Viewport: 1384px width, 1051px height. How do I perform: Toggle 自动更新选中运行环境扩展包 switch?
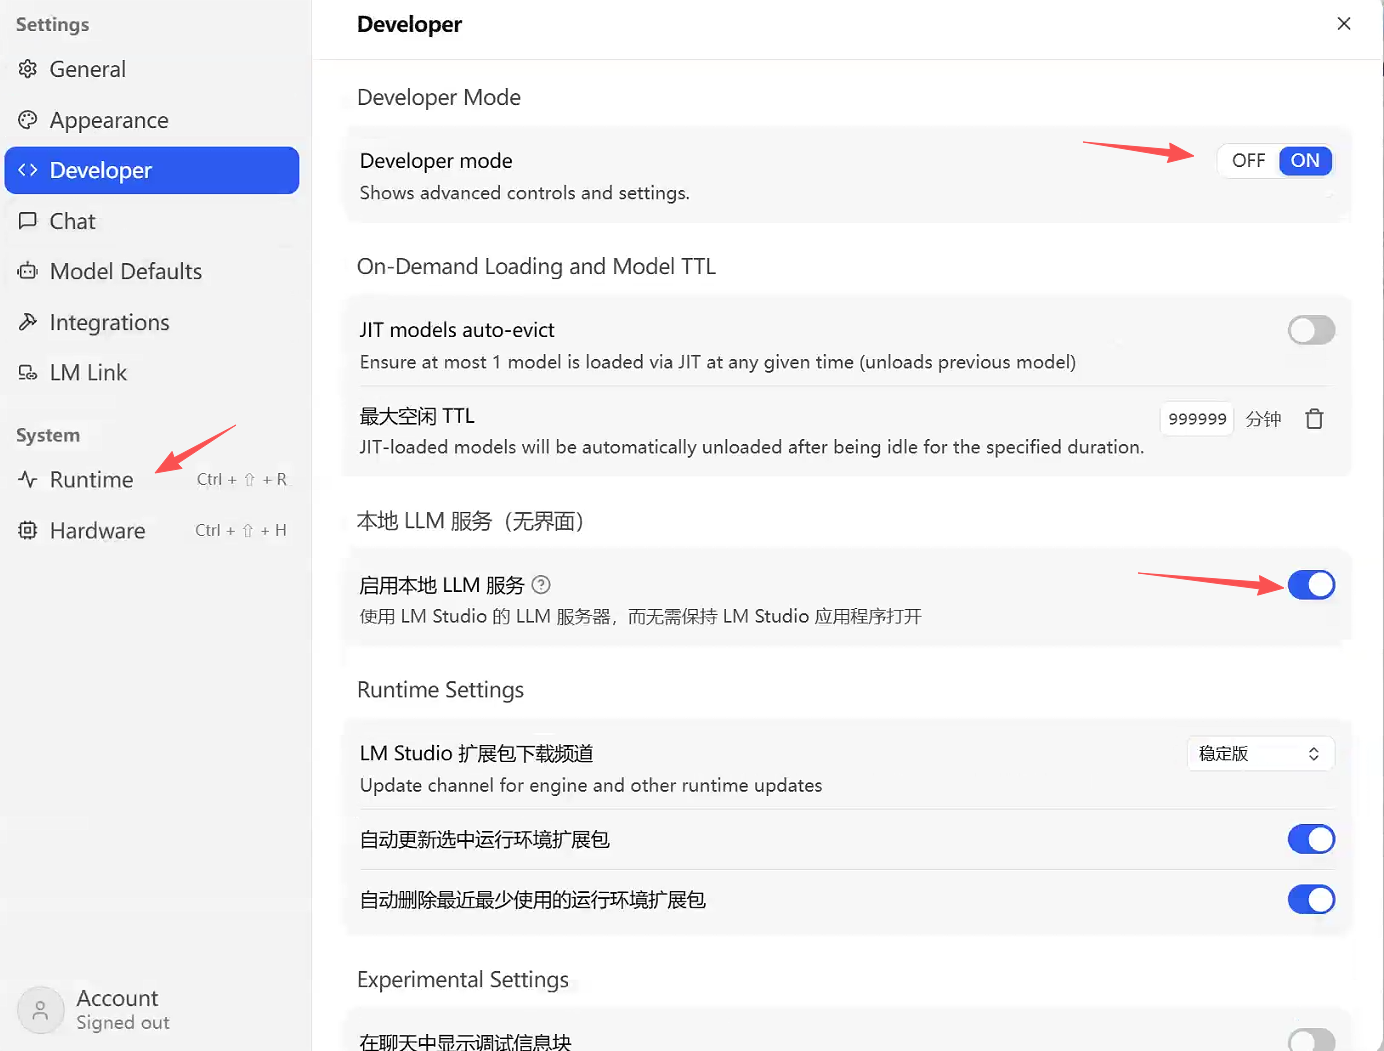1311,839
